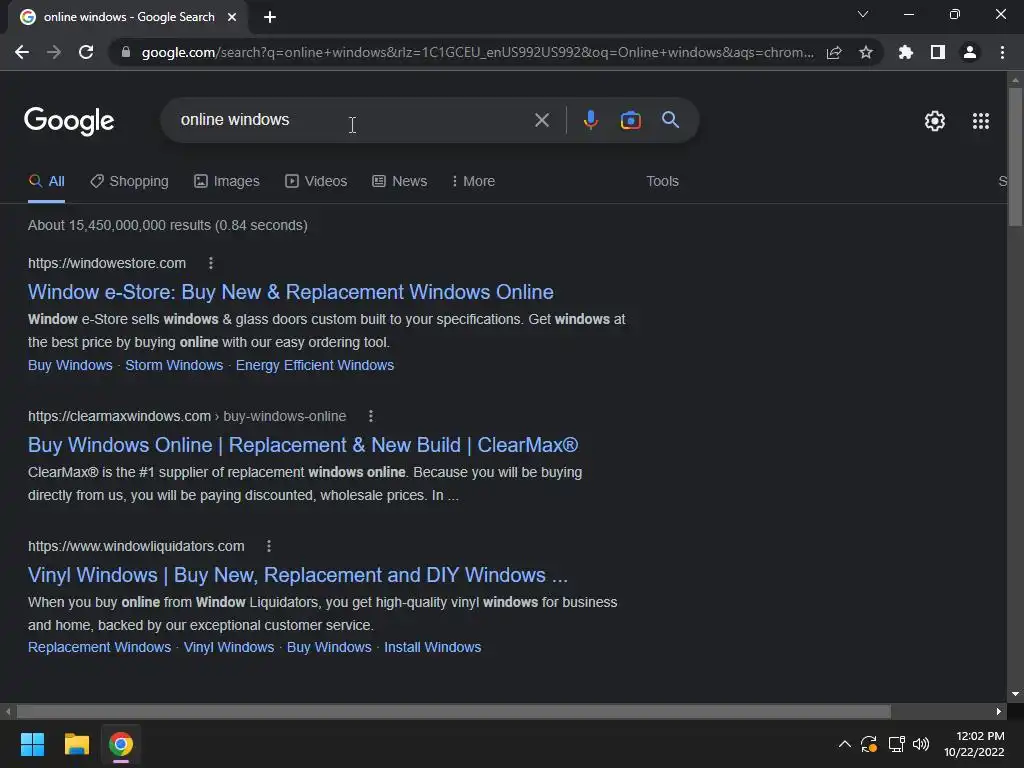1024x768 pixels.
Task: Open a new tab with the plus button
Action: click(270, 17)
